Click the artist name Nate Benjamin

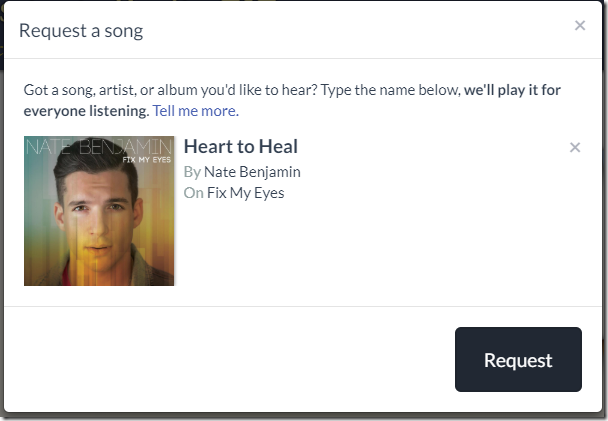(x=252, y=171)
